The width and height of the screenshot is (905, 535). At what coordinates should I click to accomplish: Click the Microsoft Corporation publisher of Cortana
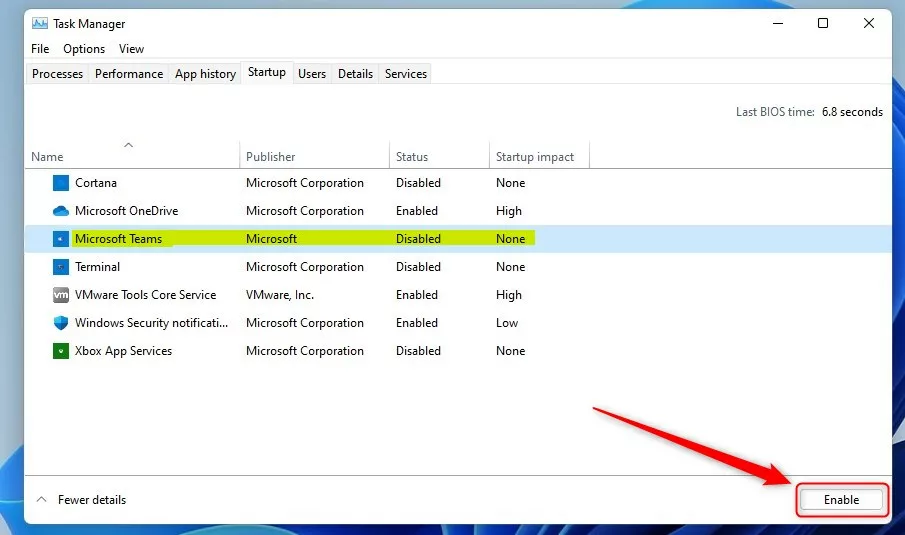305,183
